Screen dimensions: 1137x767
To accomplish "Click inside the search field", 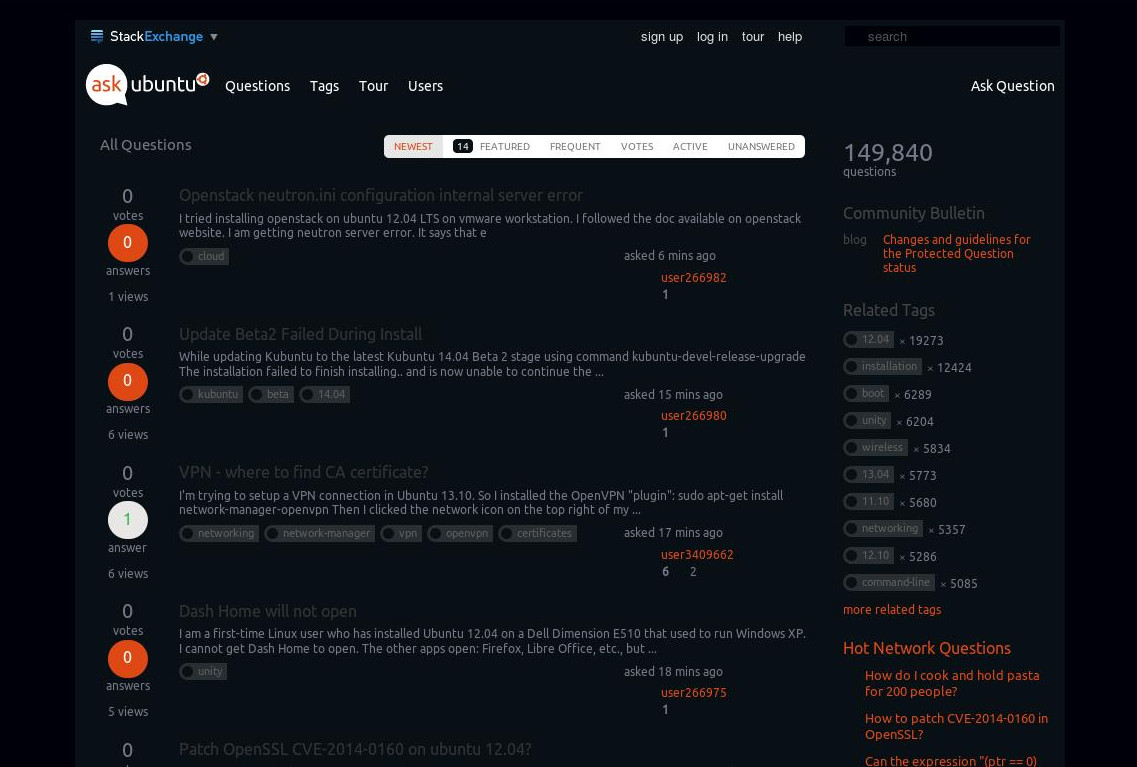I will (x=952, y=36).
